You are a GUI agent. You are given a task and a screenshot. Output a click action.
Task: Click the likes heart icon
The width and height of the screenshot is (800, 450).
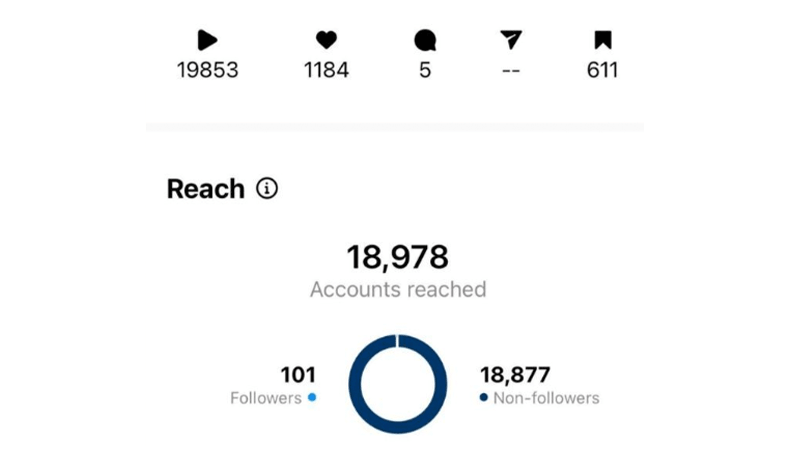(326, 40)
